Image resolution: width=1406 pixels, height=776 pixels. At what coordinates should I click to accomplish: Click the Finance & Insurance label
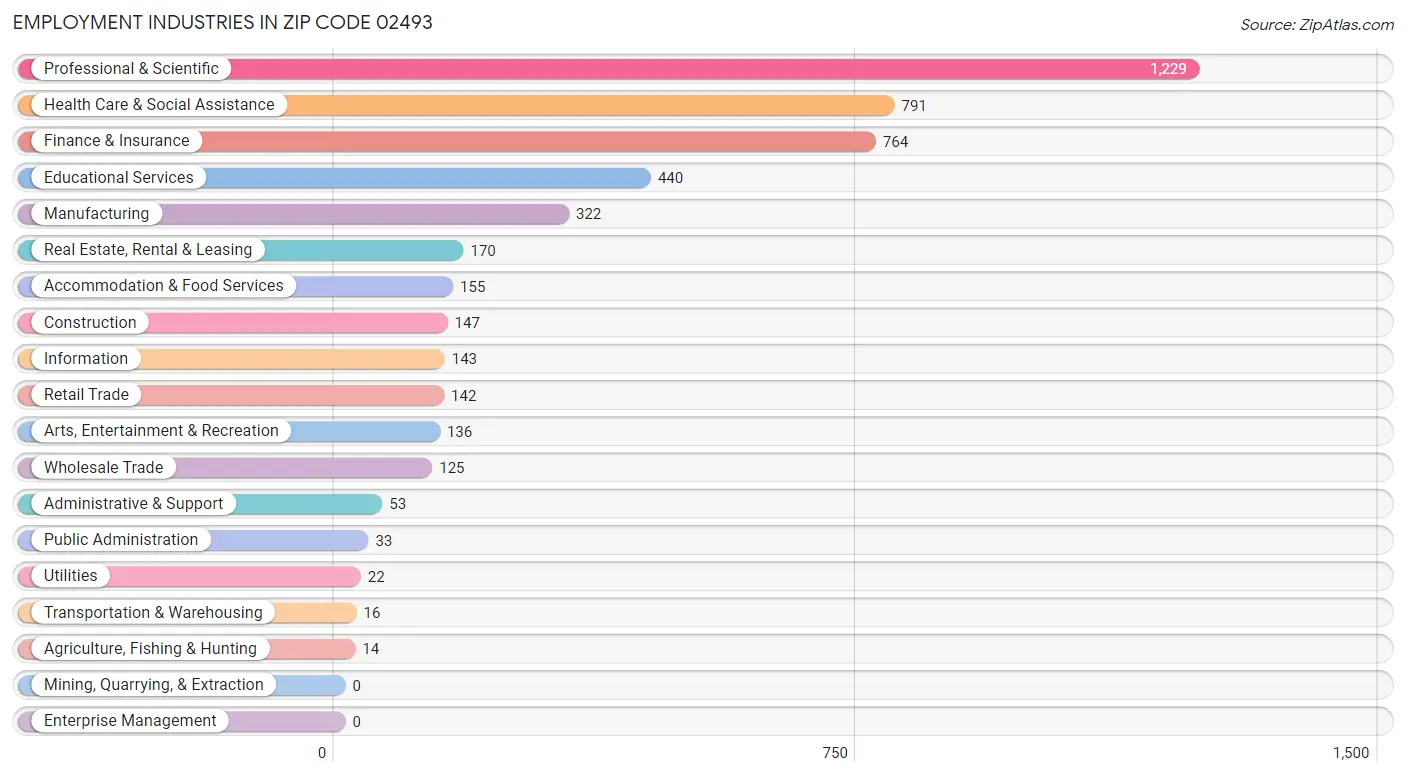pos(116,141)
